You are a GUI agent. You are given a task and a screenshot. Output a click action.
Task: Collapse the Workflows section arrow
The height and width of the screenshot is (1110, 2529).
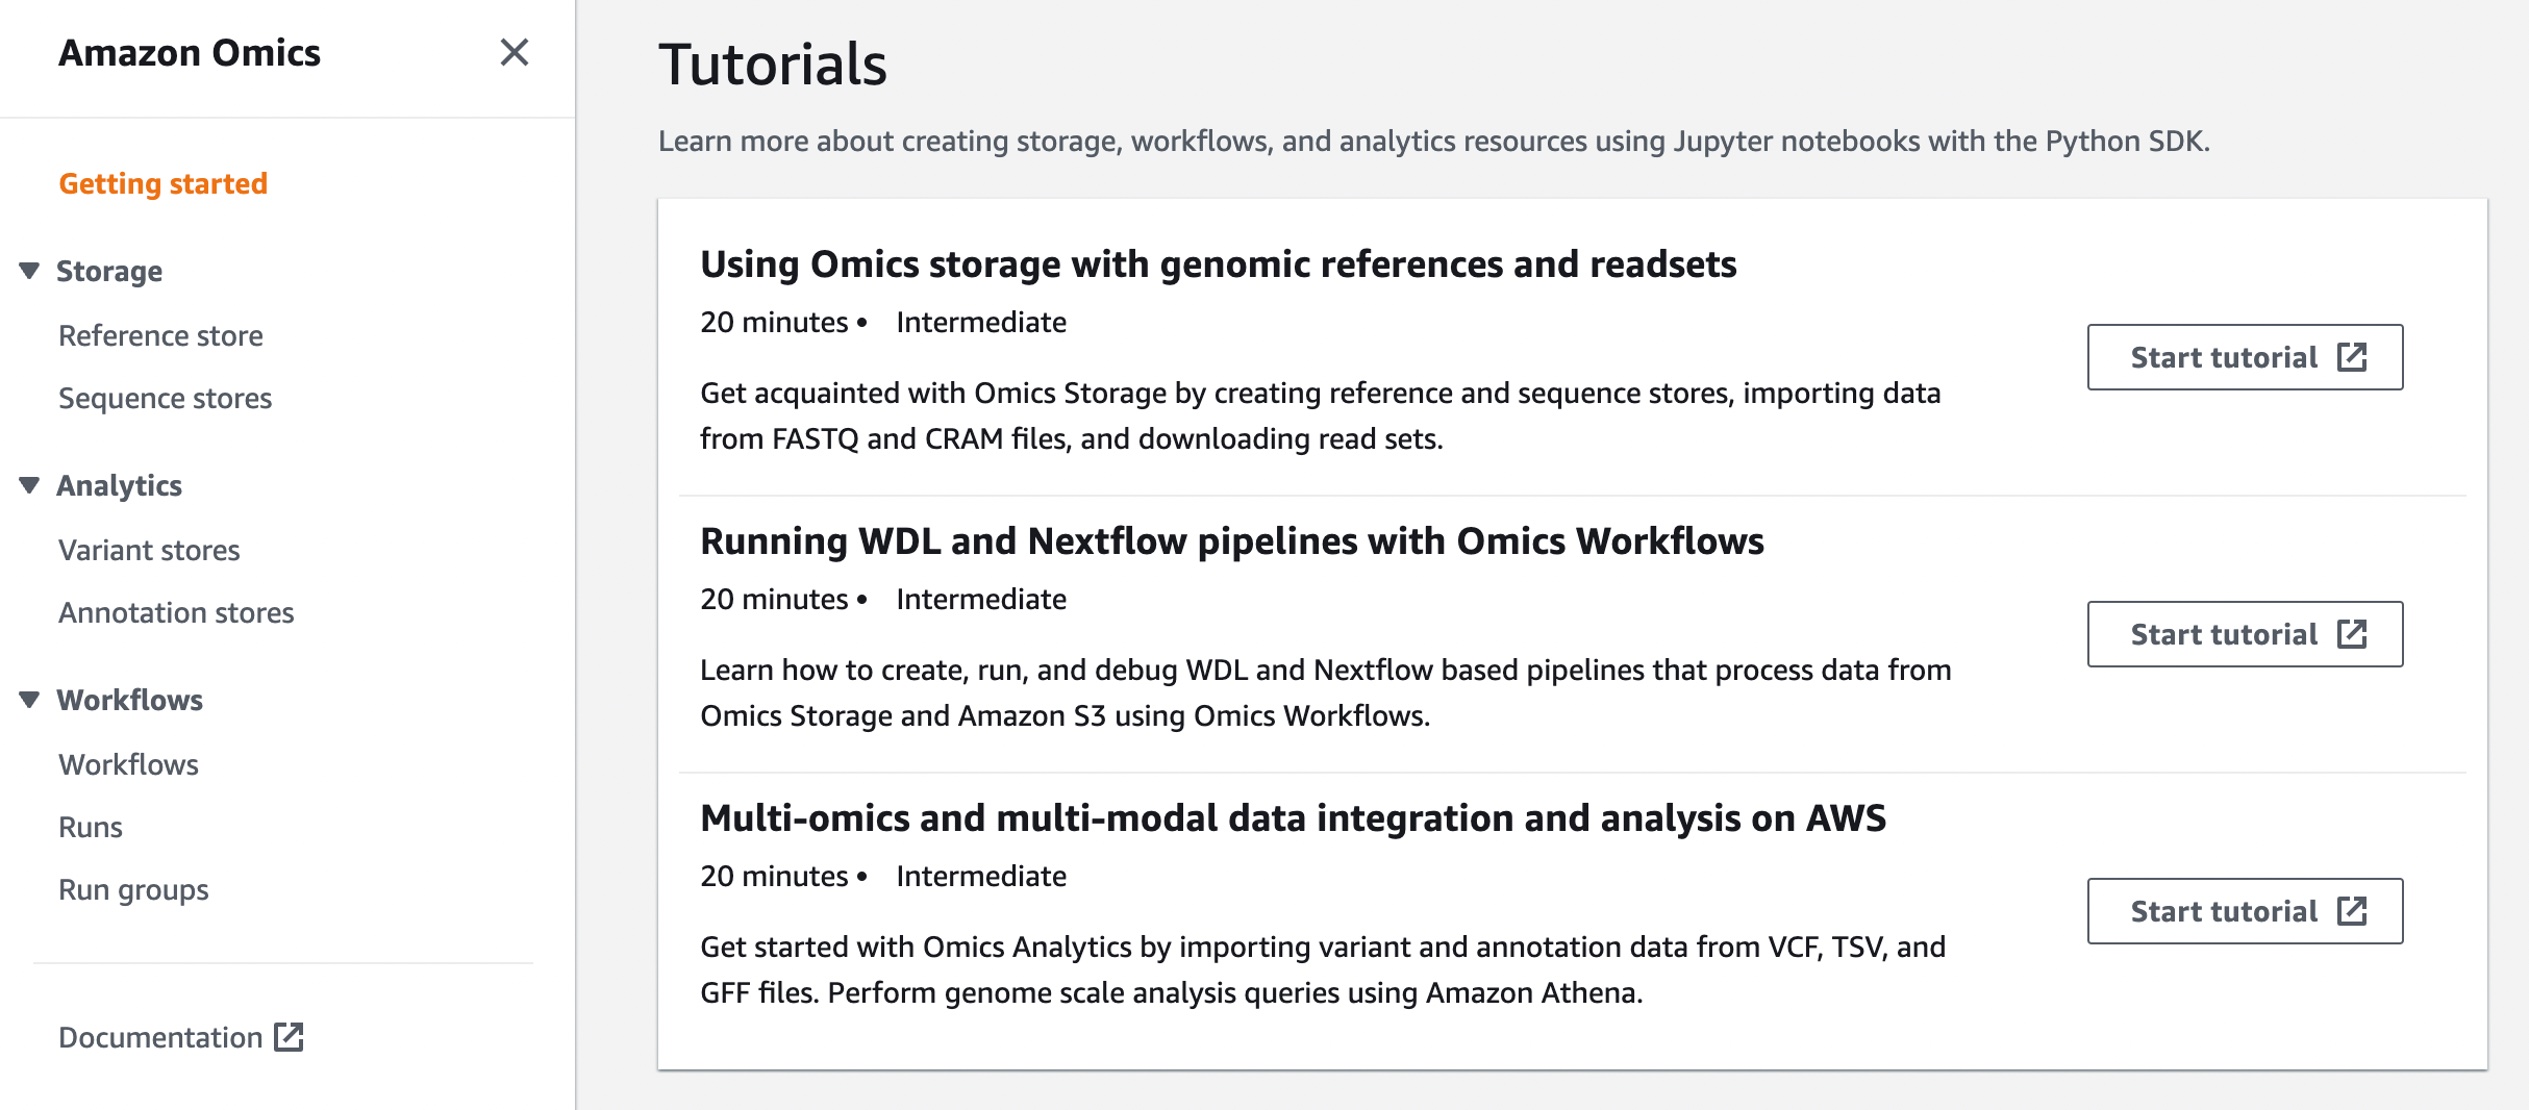pos(29,700)
